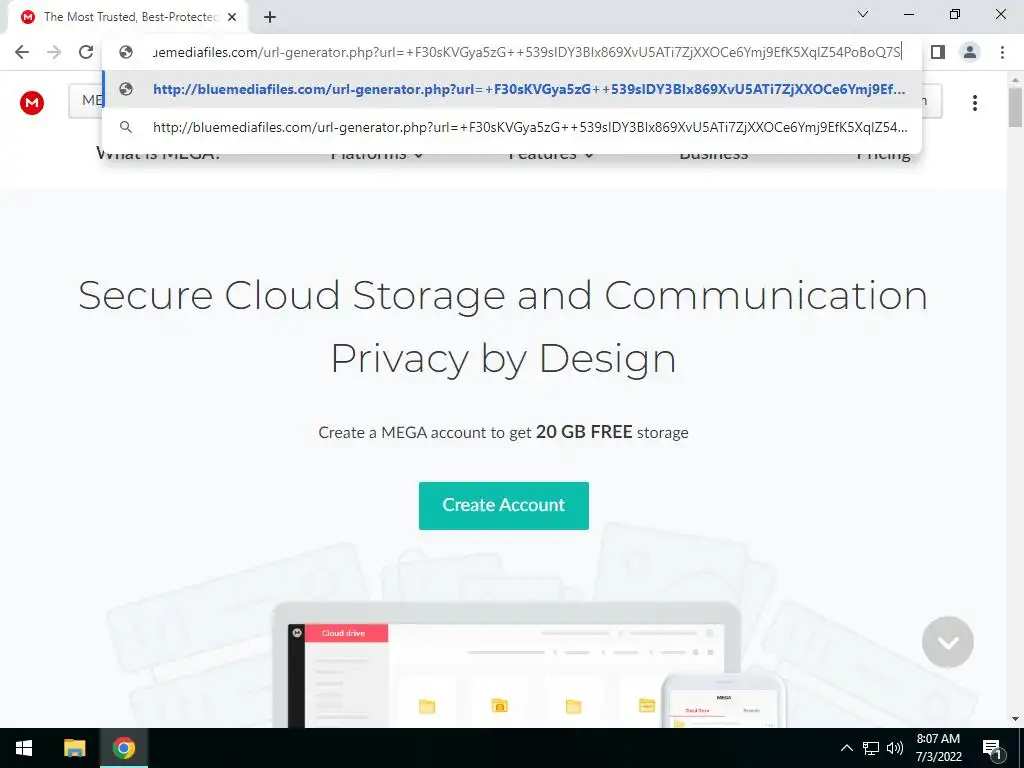This screenshot has height=768, width=1024.
Task: Open the tab search chevron
Action: (863, 14)
